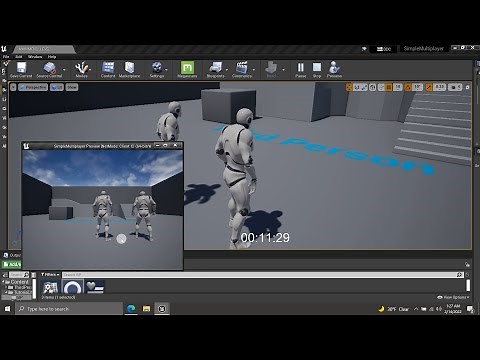Expand the Cinematics dropdown arrow
The width and height of the screenshot is (480, 360).
[x=254, y=70]
